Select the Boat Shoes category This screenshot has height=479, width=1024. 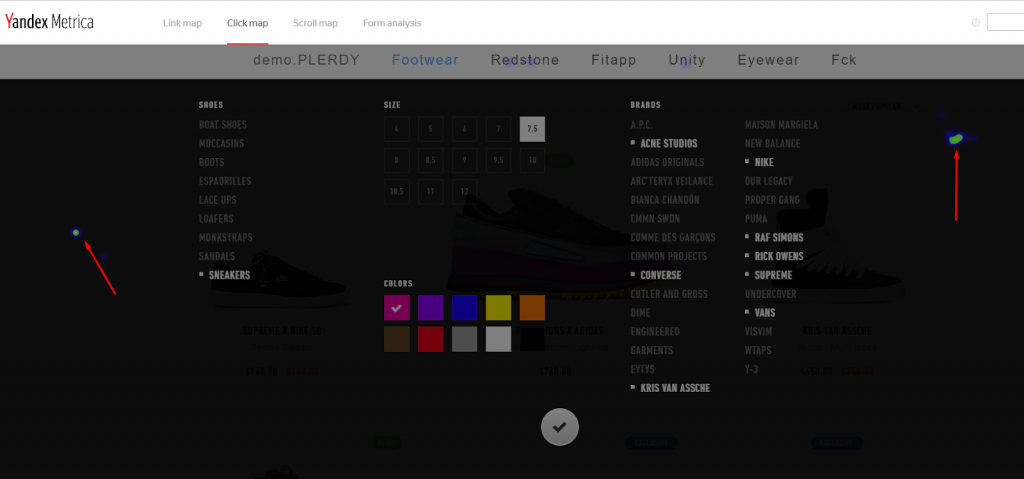223,124
